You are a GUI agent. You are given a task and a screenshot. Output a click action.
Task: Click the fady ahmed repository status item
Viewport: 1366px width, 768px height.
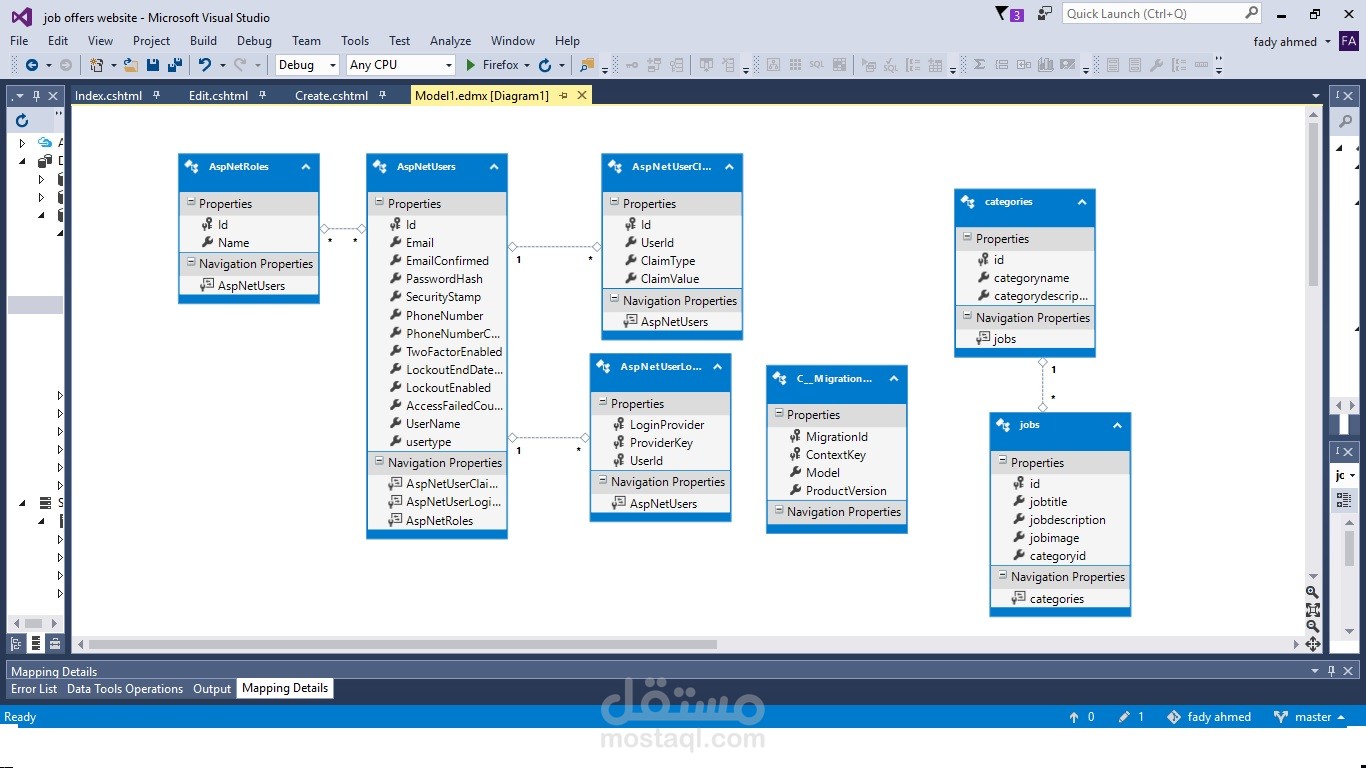[1208, 717]
